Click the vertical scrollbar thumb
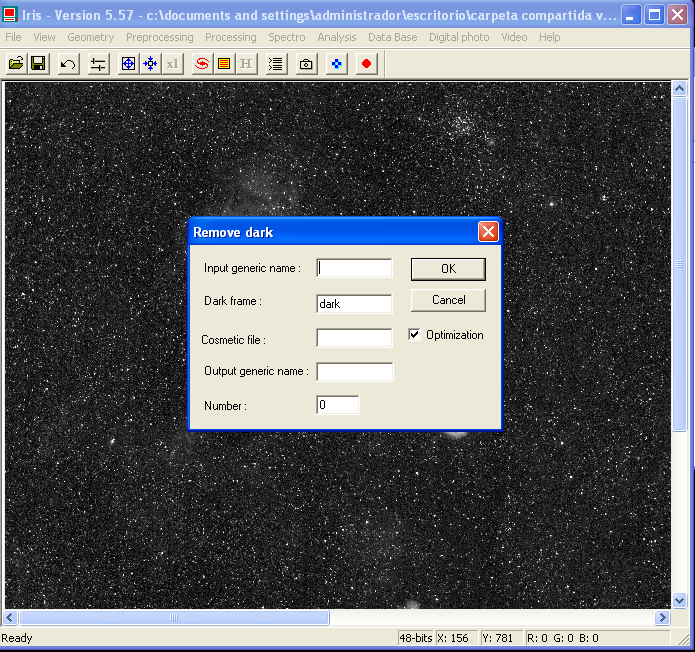The height and width of the screenshot is (652, 695). (679, 264)
